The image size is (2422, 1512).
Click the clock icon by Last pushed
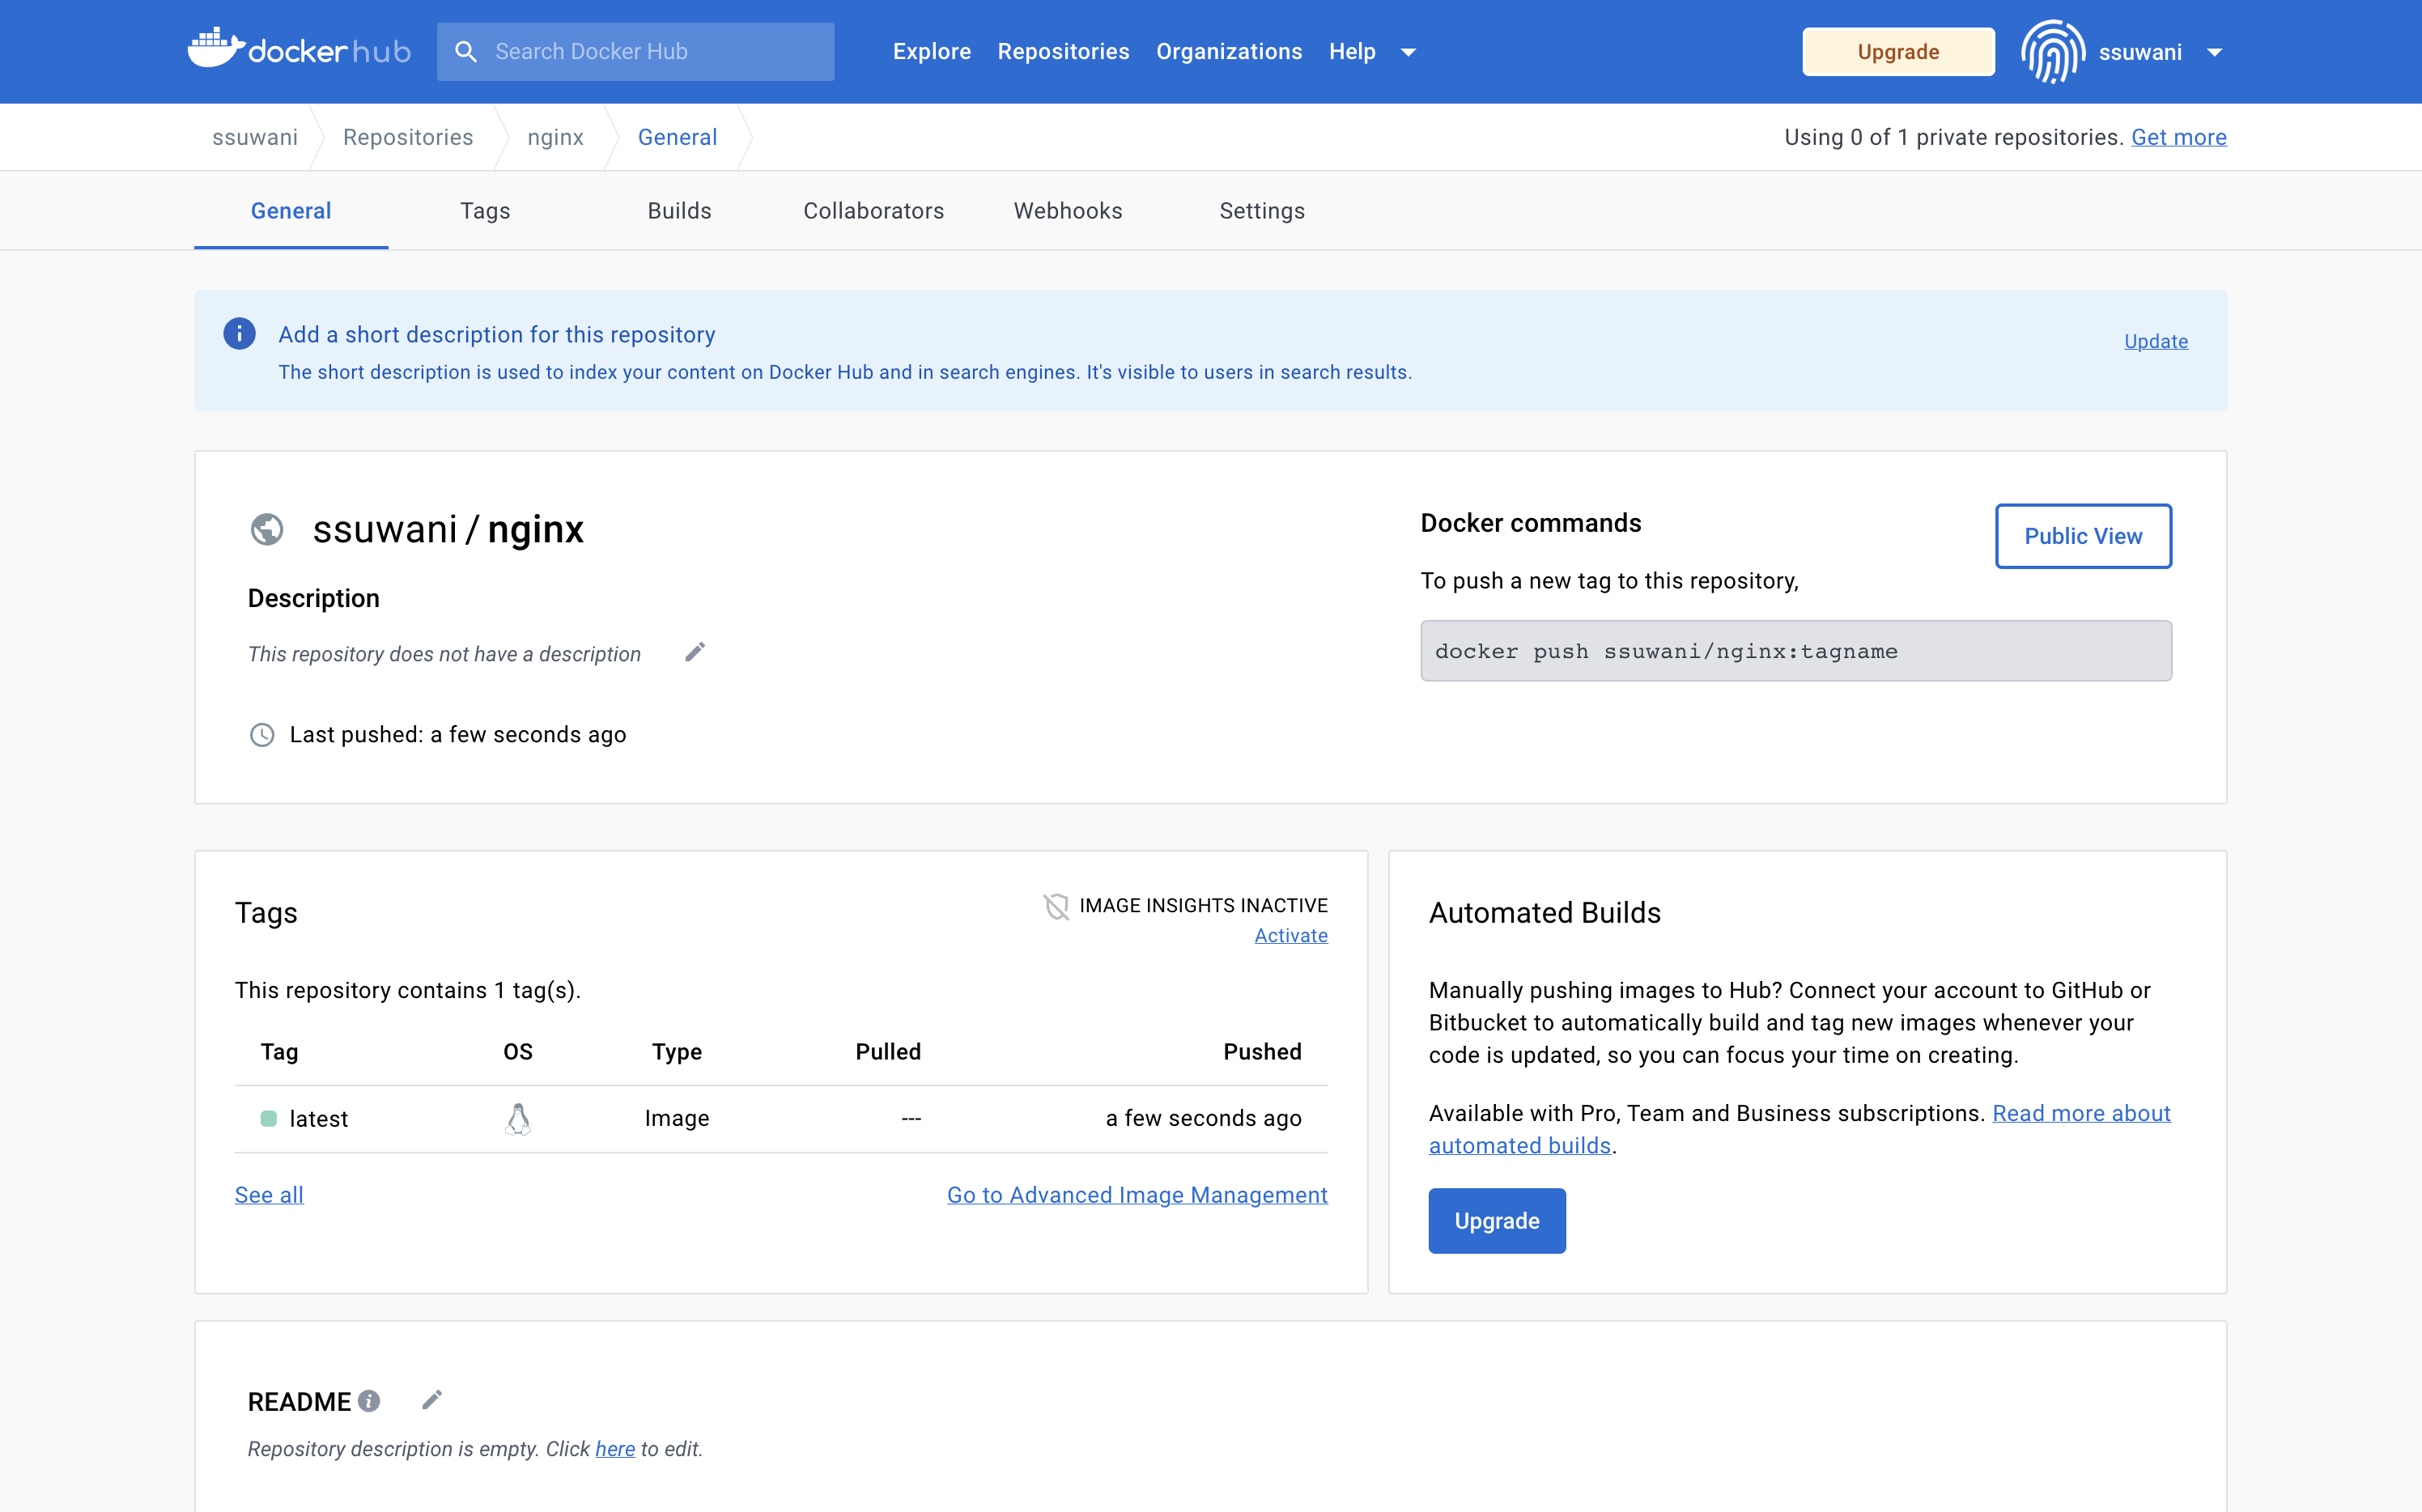pos(262,735)
